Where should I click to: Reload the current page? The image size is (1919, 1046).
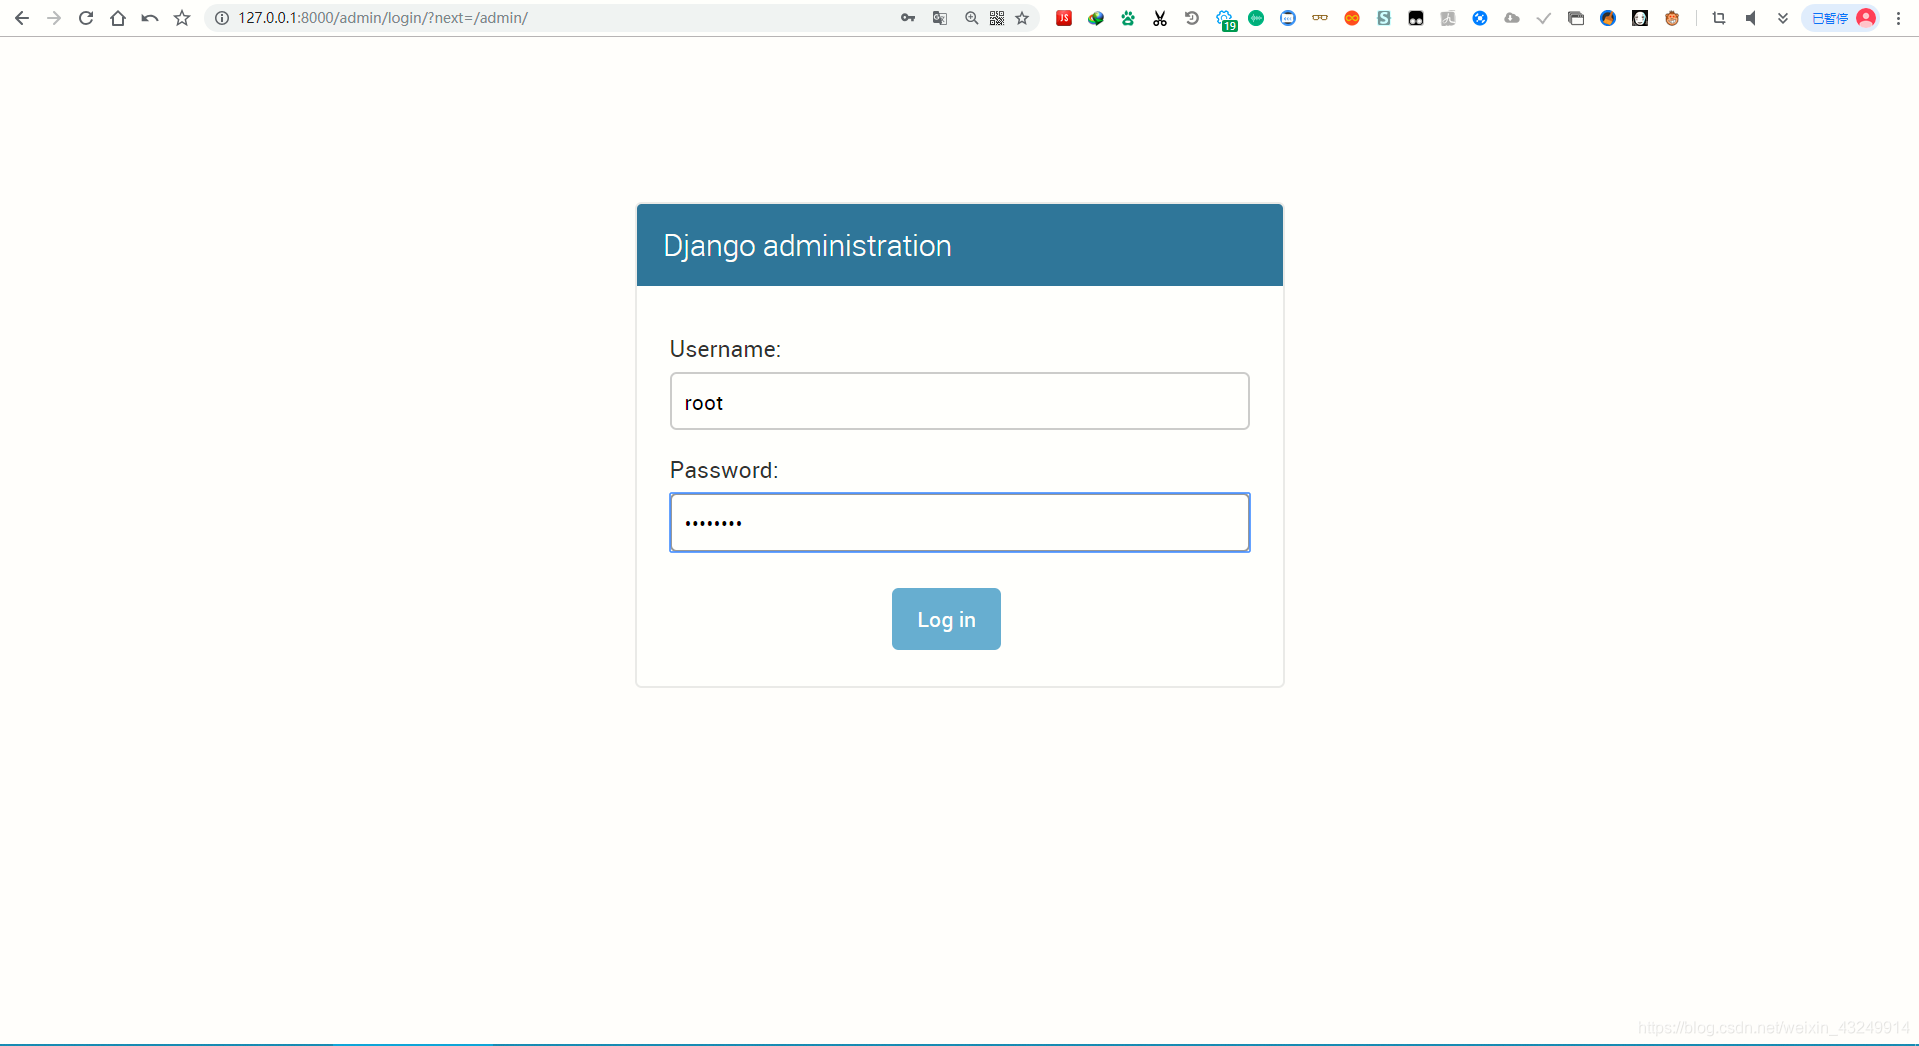[86, 18]
